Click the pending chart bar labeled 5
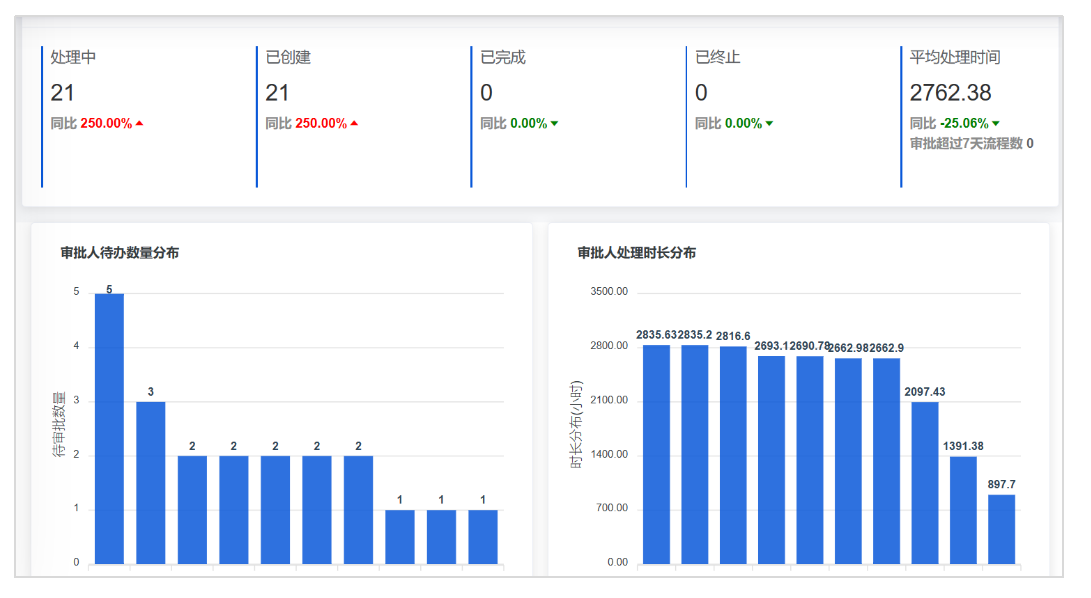The height and width of the screenshot is (598, 1091). point(109,429)
